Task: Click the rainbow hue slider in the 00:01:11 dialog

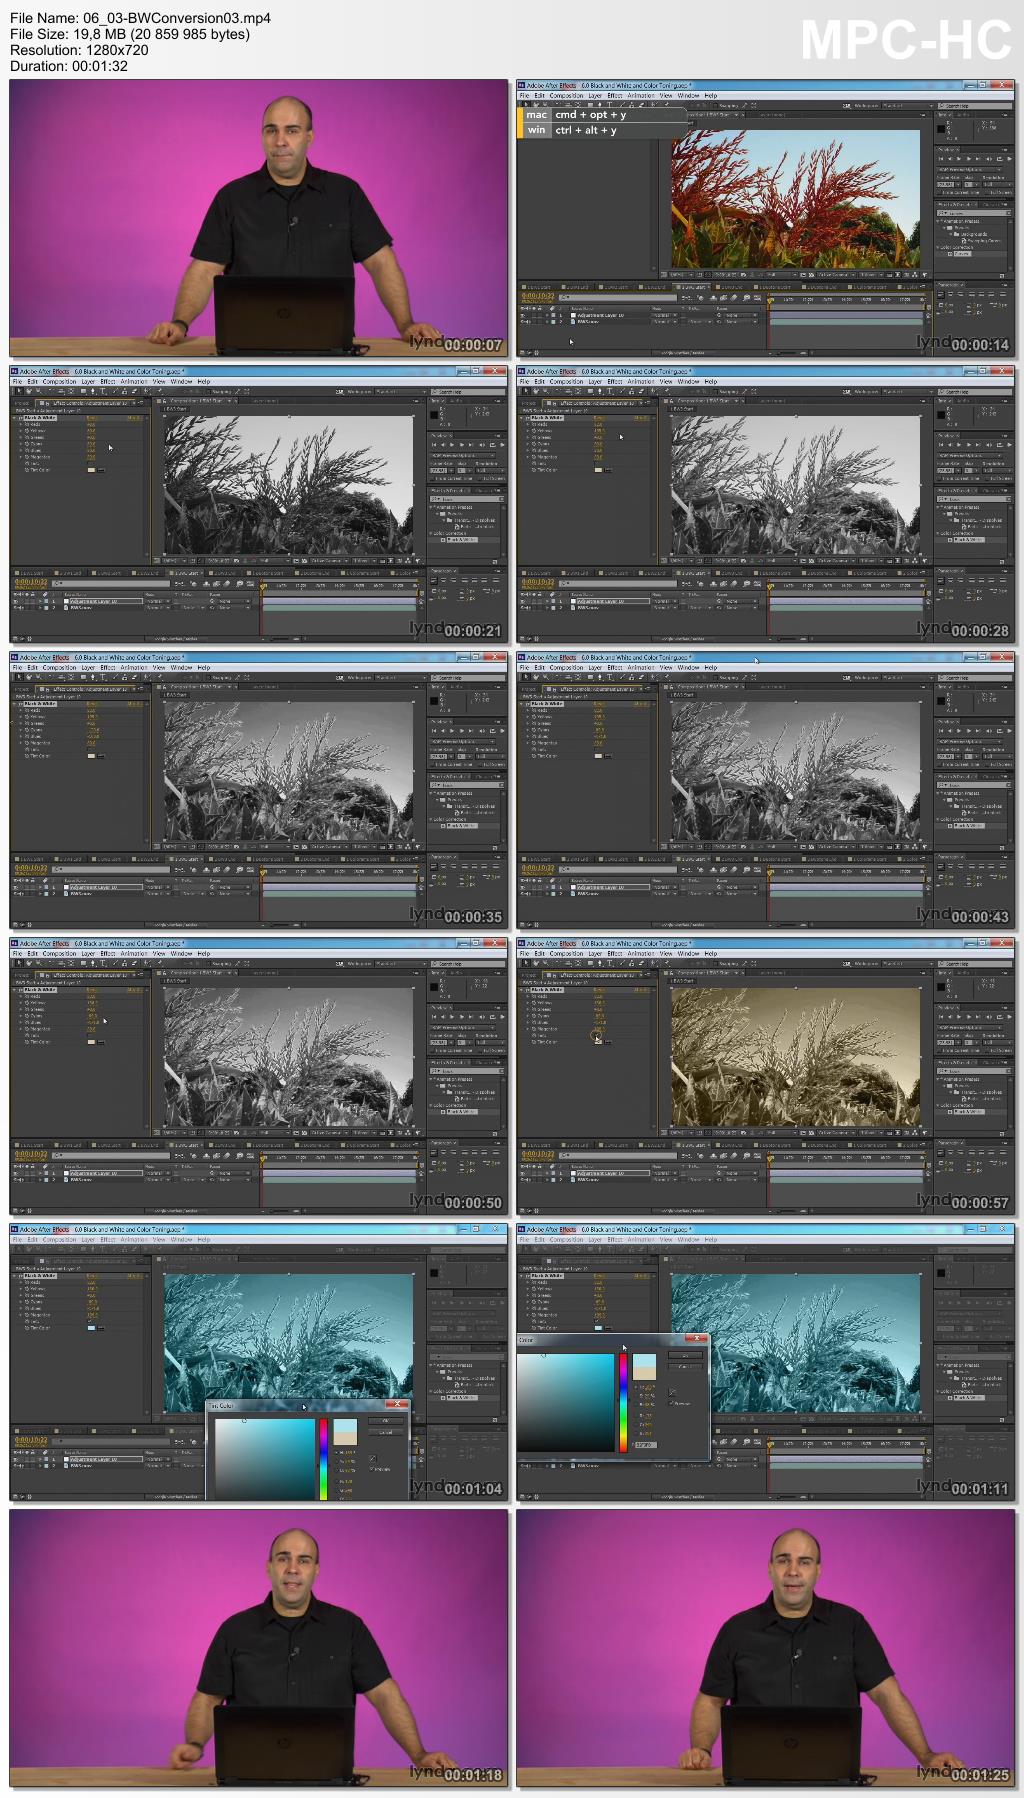Action: [x=623, y=1402]
